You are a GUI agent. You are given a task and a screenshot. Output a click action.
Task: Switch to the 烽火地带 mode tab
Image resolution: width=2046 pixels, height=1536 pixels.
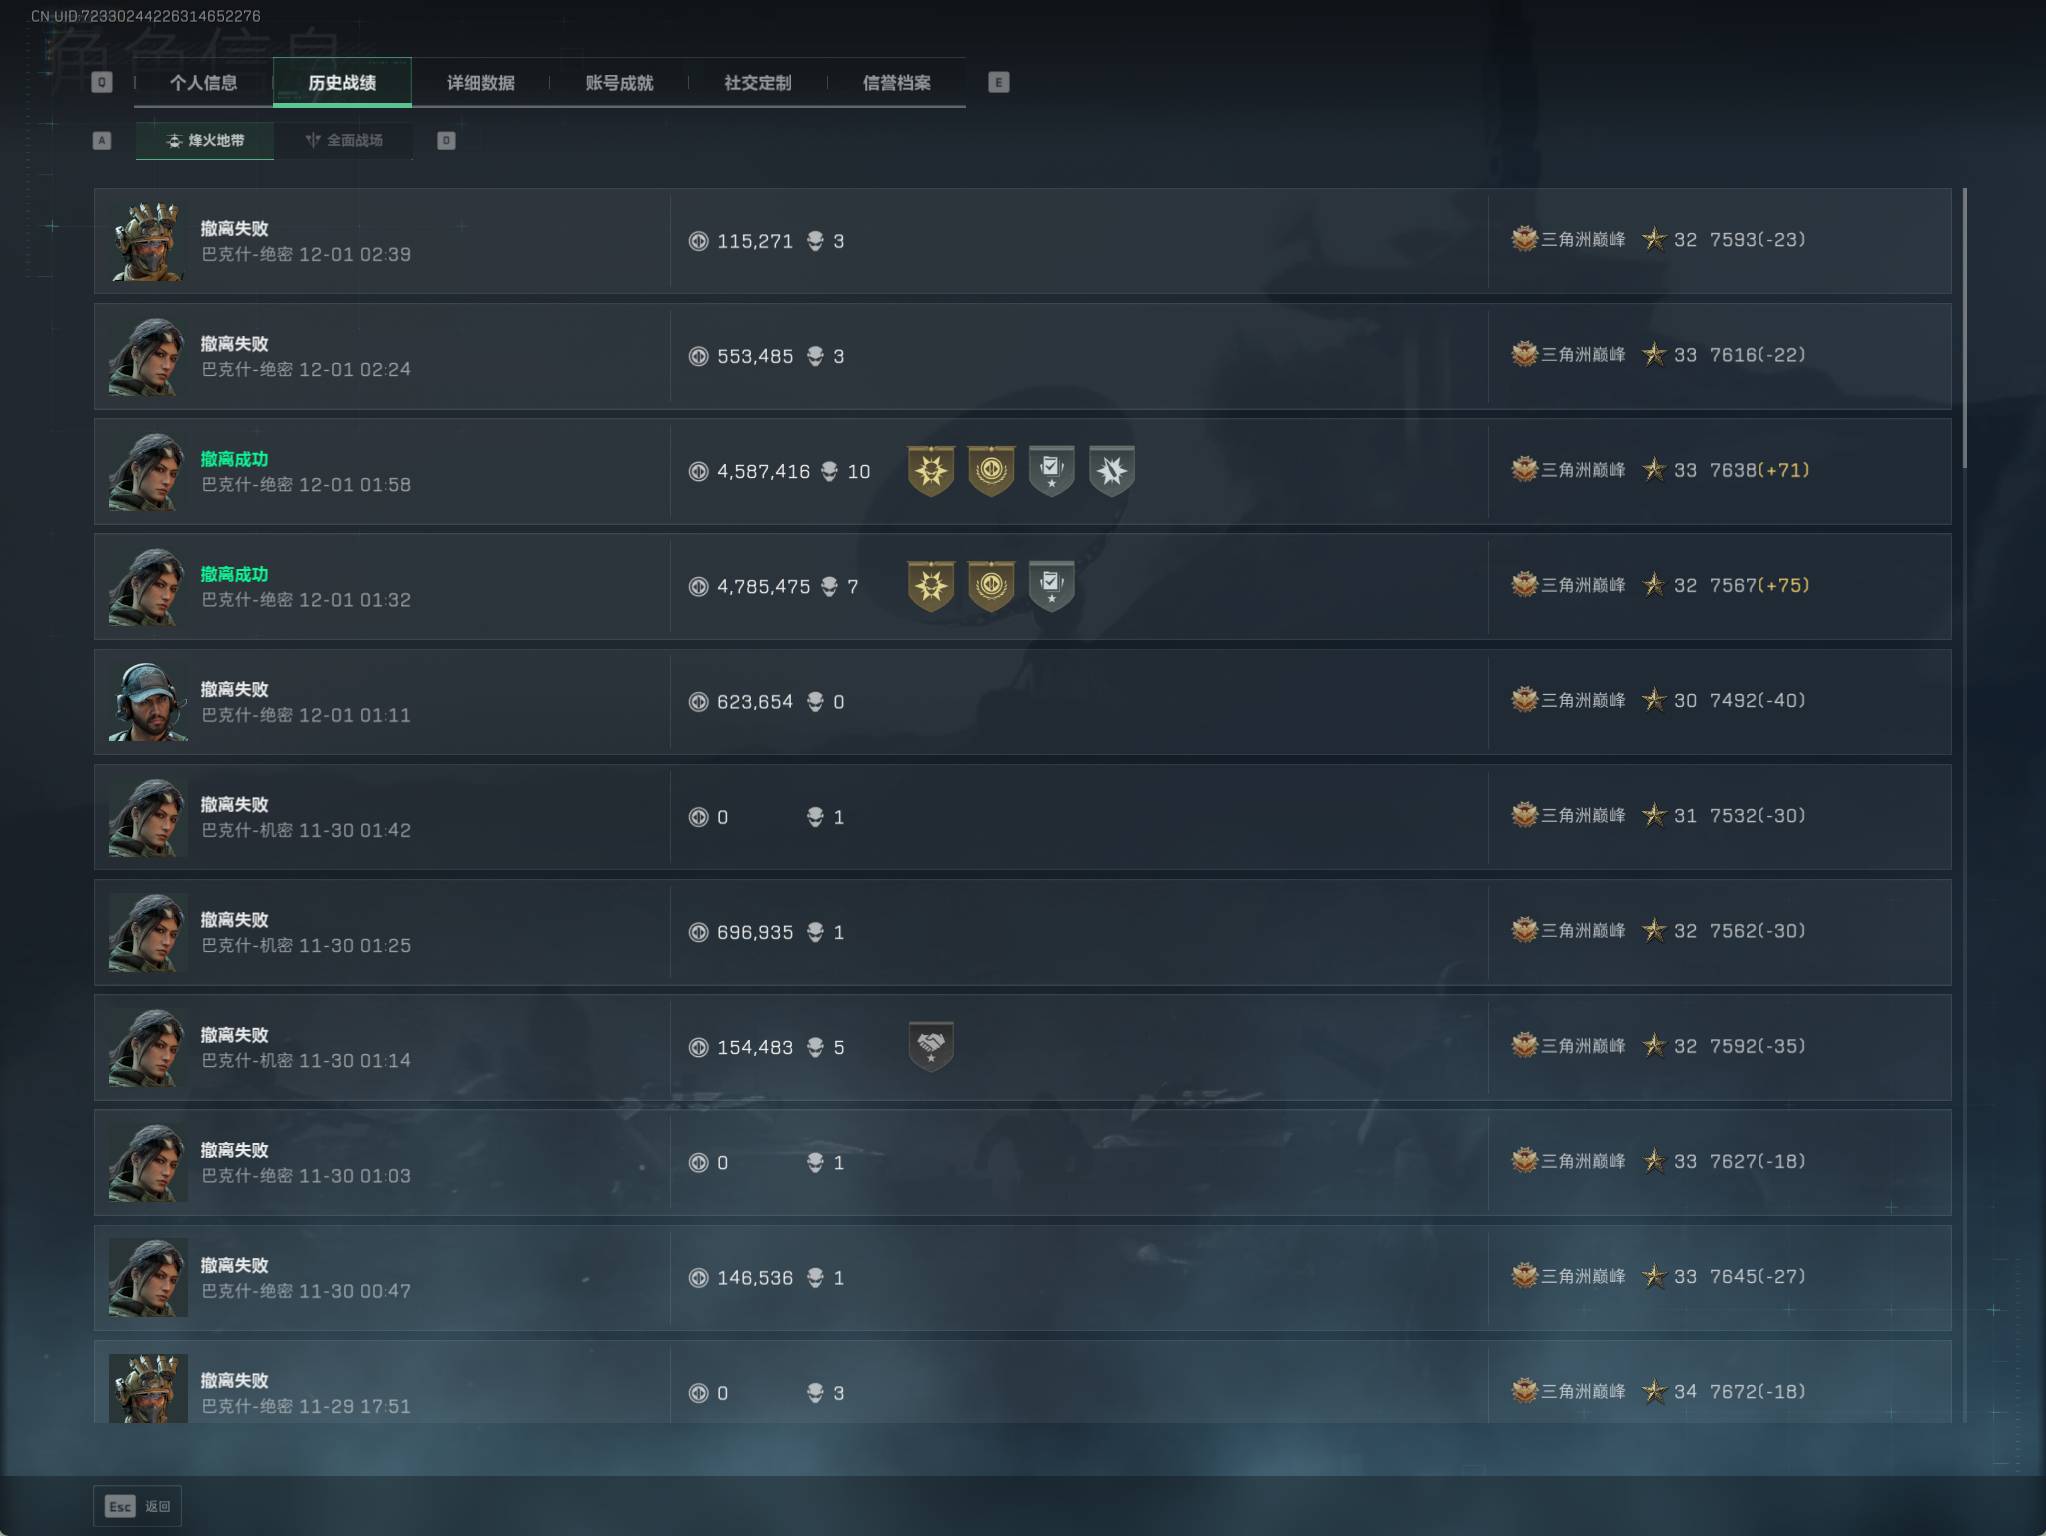point(205,140)
